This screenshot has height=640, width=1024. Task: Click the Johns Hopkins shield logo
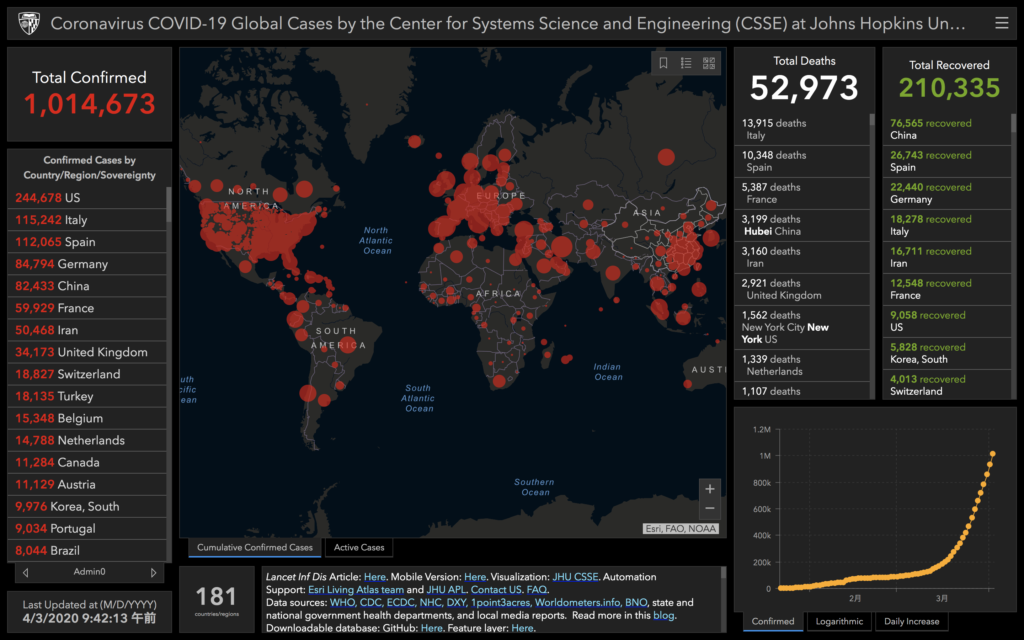[x=29, y=24]
